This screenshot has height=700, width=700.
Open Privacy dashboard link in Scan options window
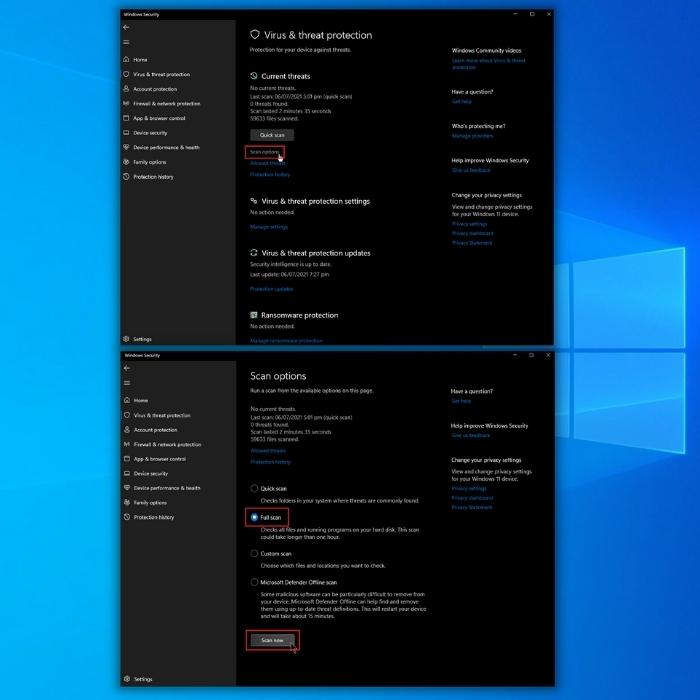click(x=472, y=498)
